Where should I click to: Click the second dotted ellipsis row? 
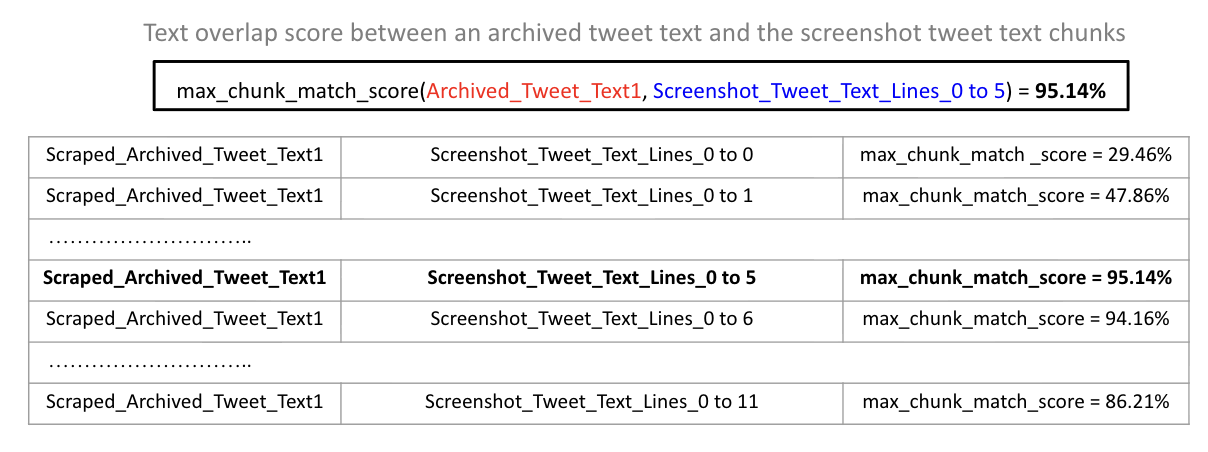tap(150, 362)
